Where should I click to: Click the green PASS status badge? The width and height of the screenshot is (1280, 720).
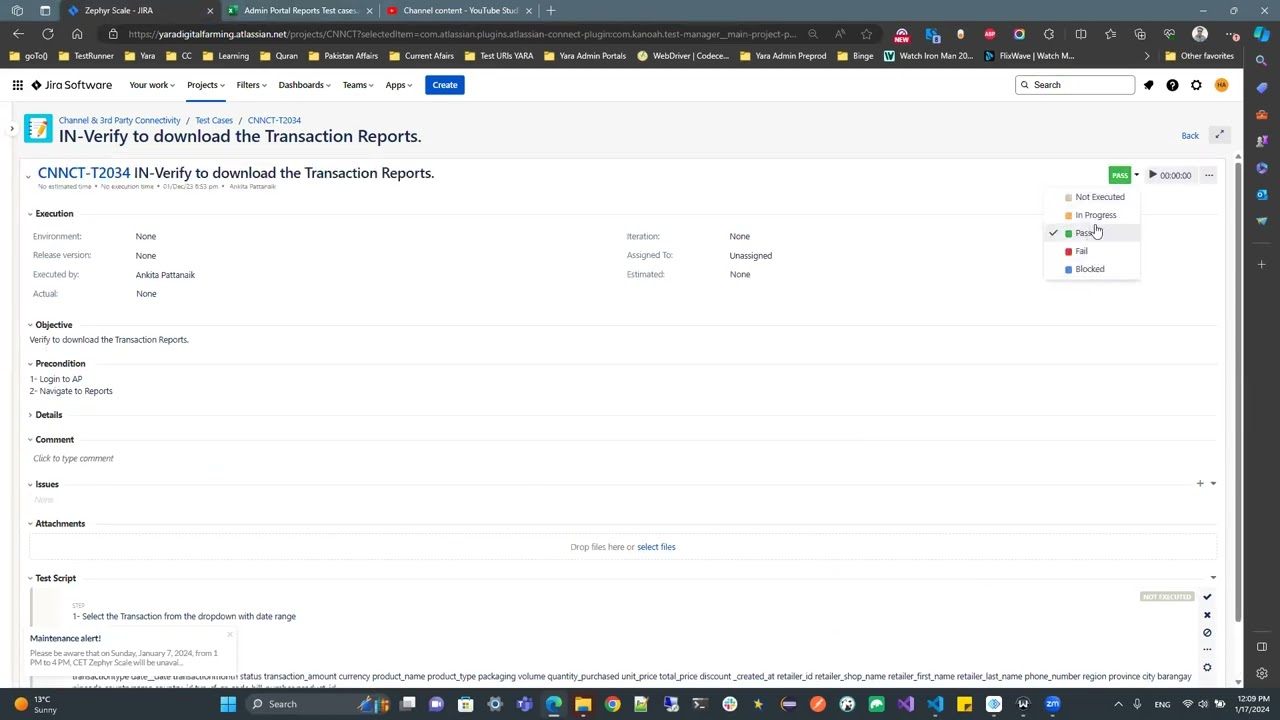1120,175
